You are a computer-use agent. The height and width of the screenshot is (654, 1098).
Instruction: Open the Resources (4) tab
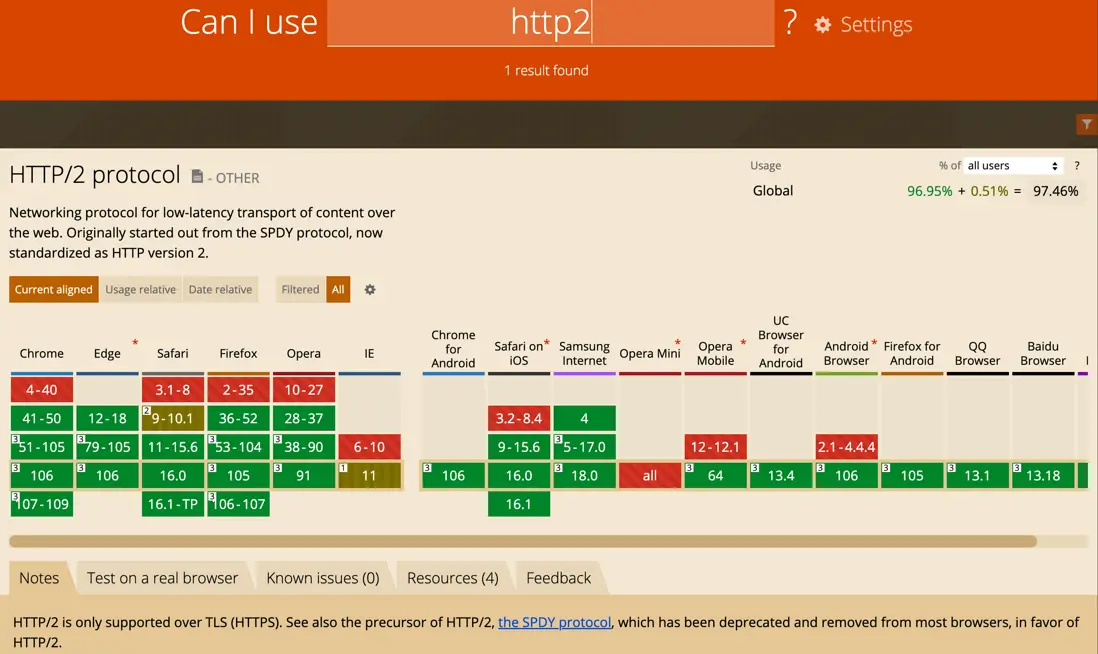tap(453, 578)
